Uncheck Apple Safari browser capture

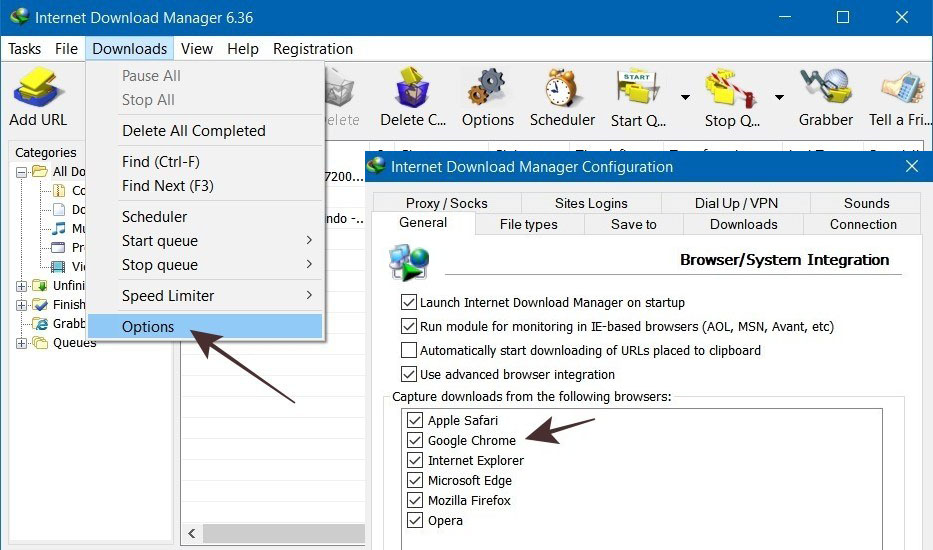[415, 420]
